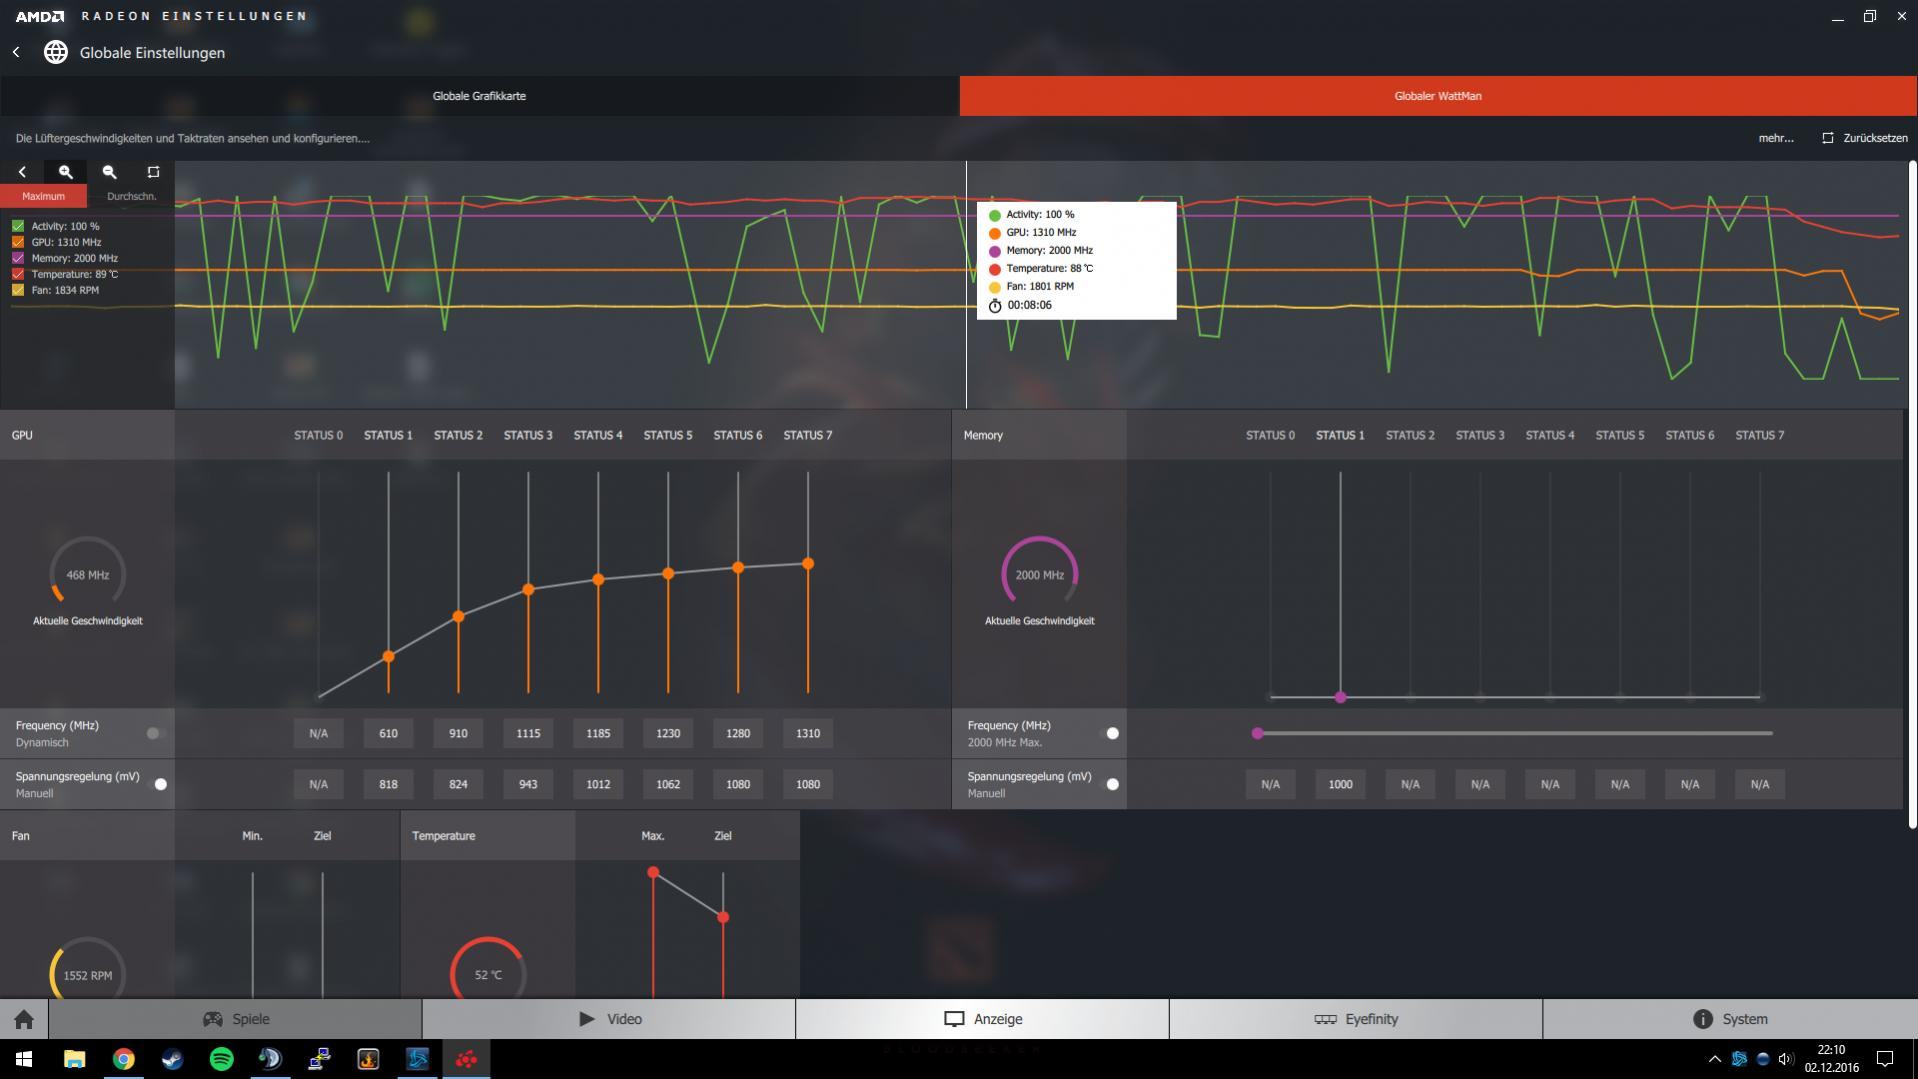
Task: Toggle the GPU 1310 MHz graph checkbox
Action: pos(18,242)
